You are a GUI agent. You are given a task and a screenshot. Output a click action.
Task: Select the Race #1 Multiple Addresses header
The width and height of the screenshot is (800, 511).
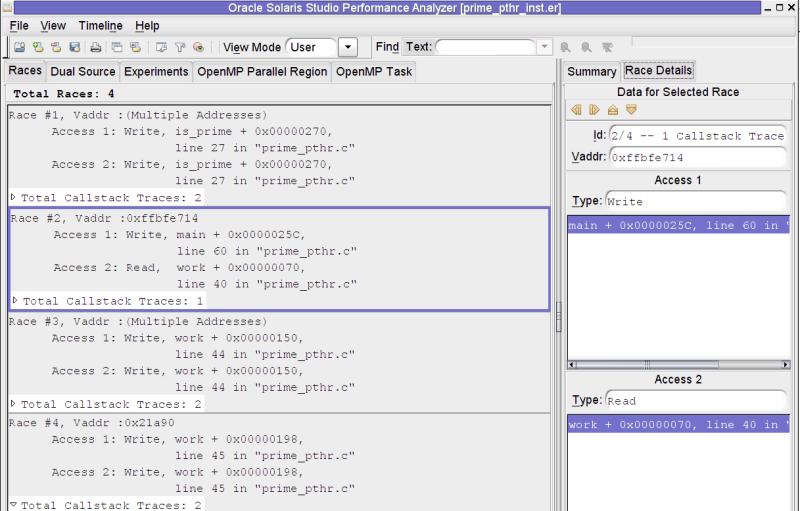138,115
